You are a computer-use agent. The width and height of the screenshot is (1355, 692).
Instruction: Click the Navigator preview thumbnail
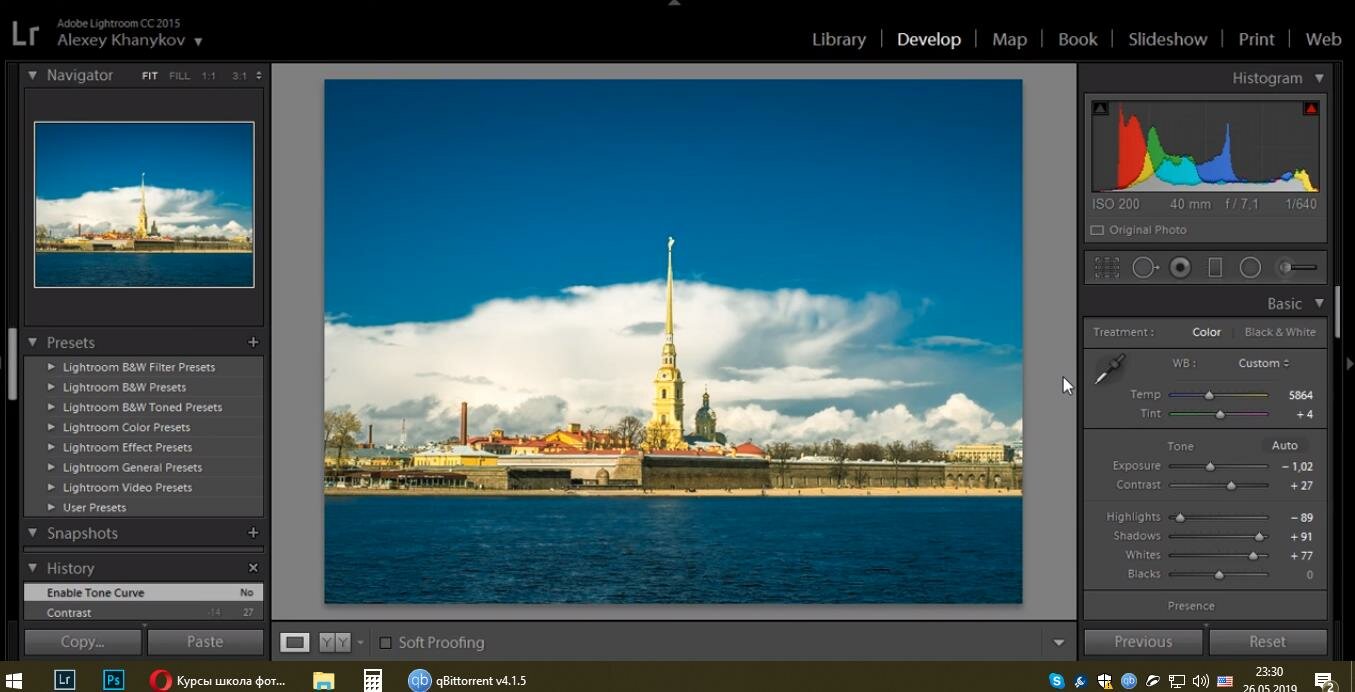point(144,205)
